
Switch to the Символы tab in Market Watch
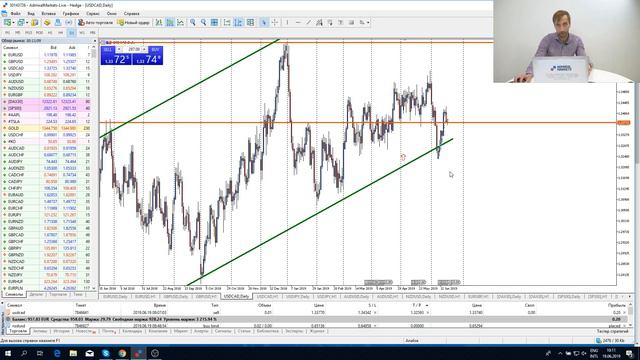[x=14, y=294]
